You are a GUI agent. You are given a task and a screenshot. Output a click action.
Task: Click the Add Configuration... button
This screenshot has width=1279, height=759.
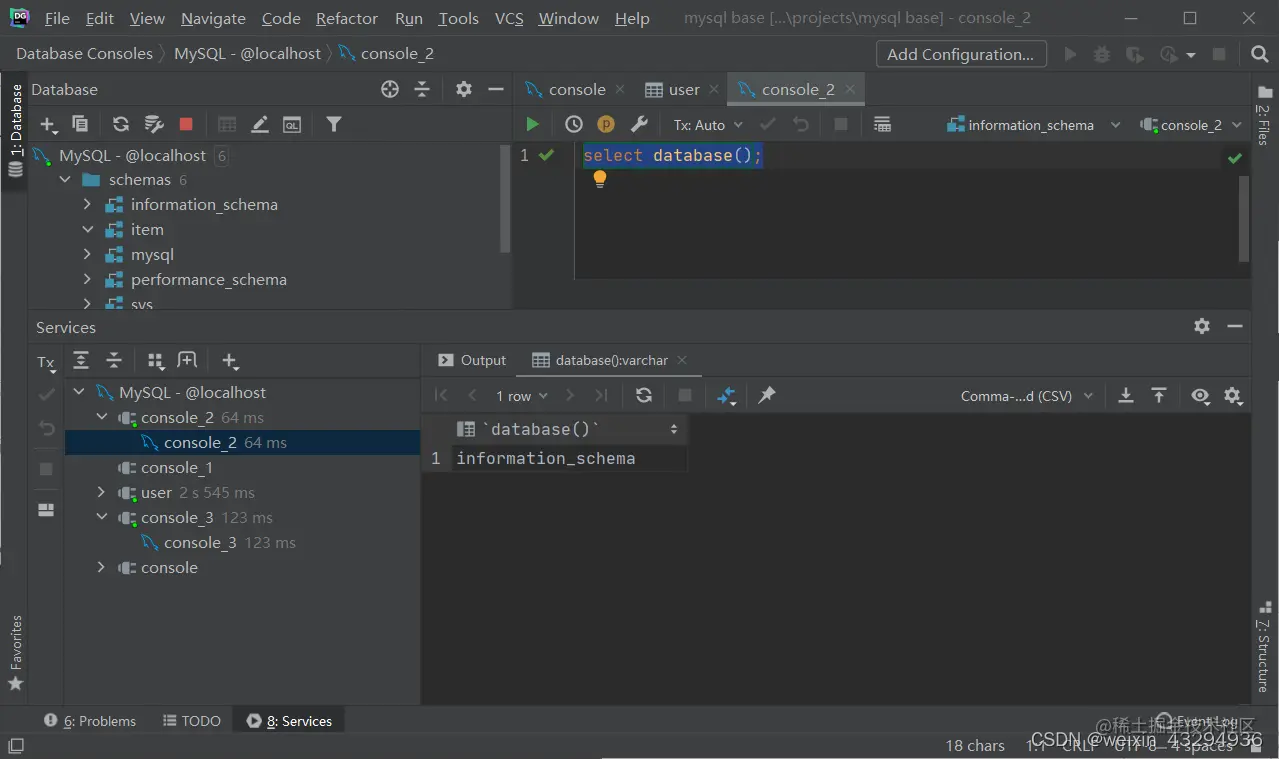(x=961, y=54)
